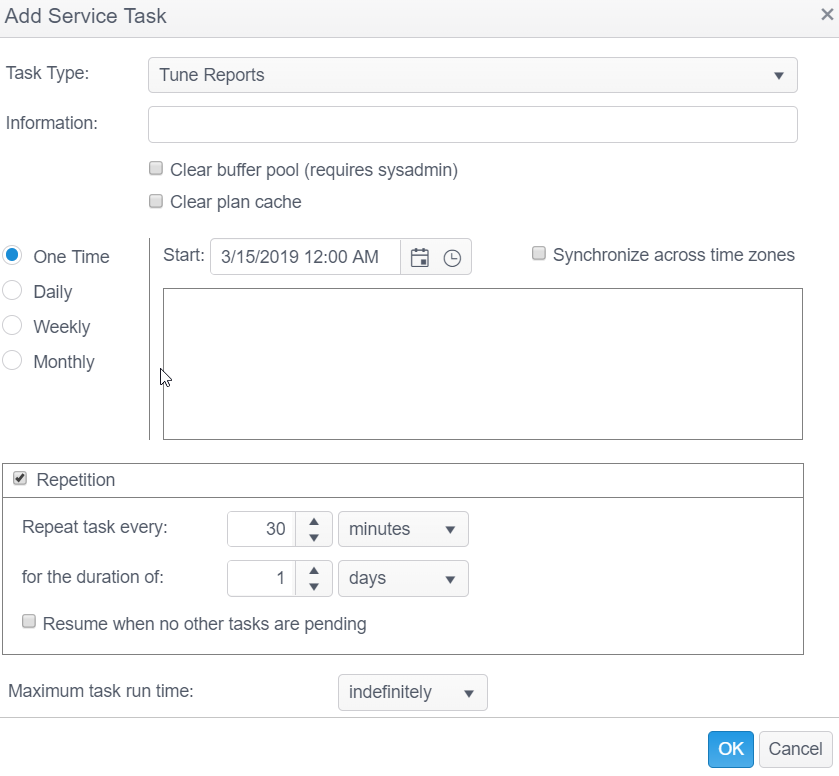This screenshot has height=776, width=839.
Task: Open the calendar date picker icon
Action: (420, 257)
